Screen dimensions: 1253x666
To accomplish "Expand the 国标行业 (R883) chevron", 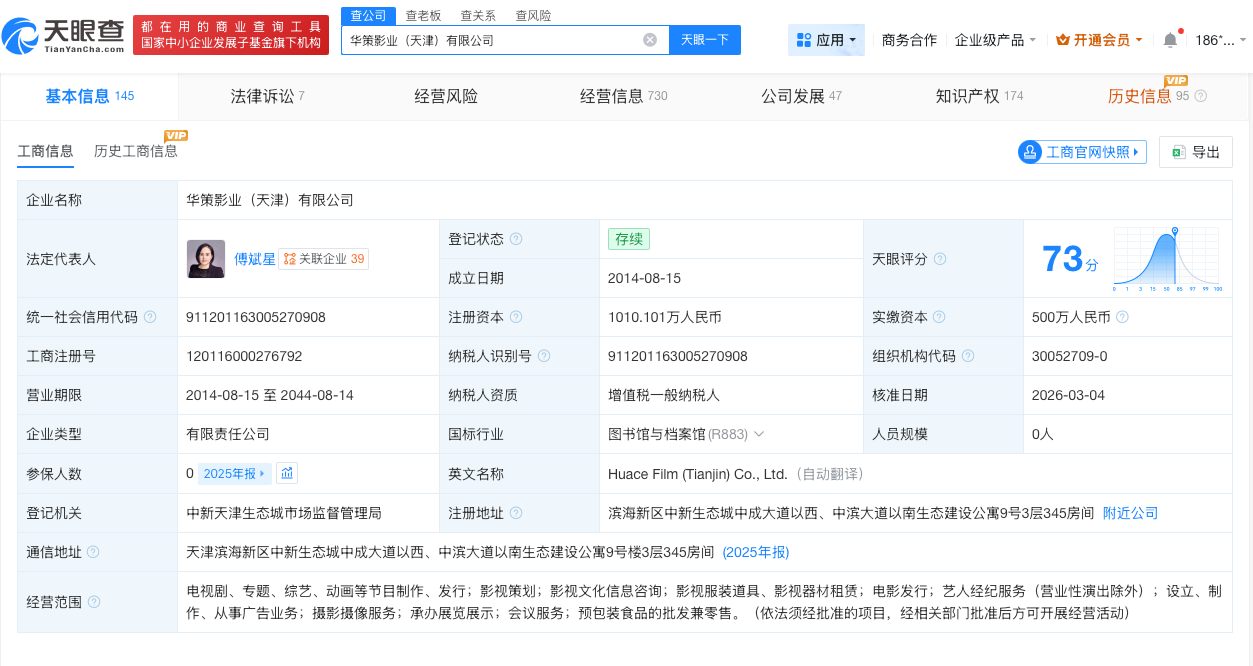I will [760, 434].
